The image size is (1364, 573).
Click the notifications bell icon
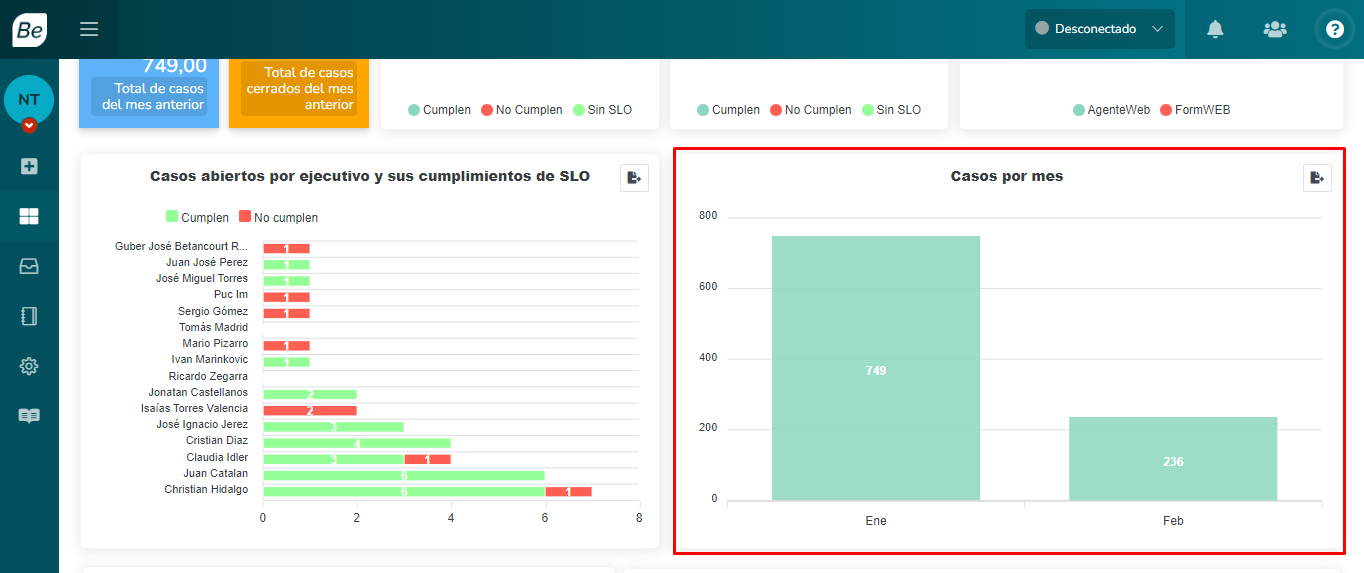click(1215, 29)
